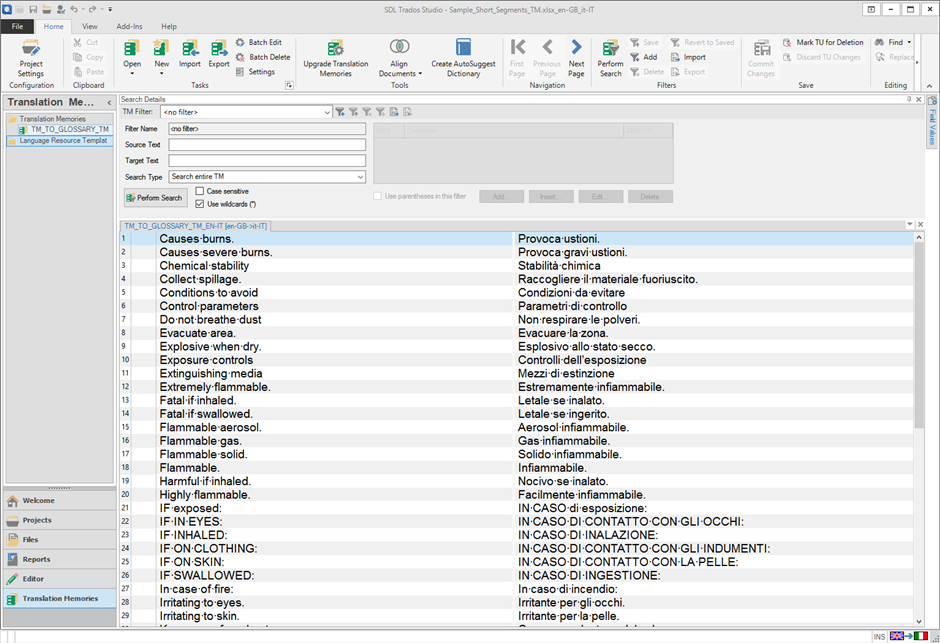The height and width of the screenshot is (643, 940).
Task: Open the Search Type dropdown
Action: pos(360,177)
